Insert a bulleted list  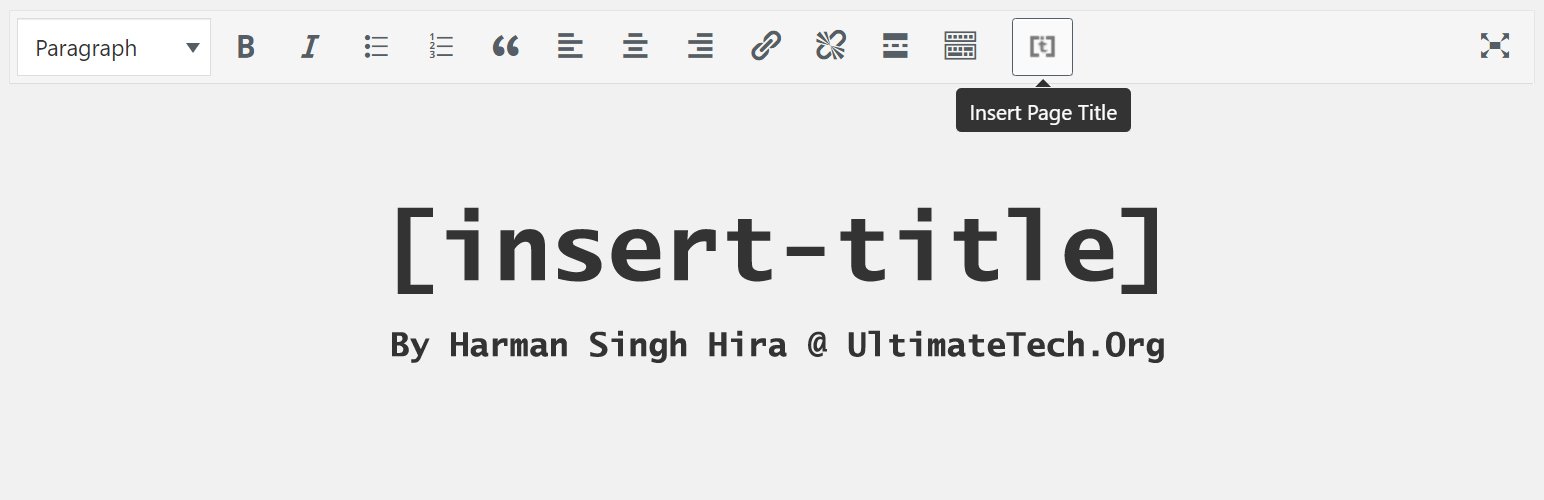(376, 46)
